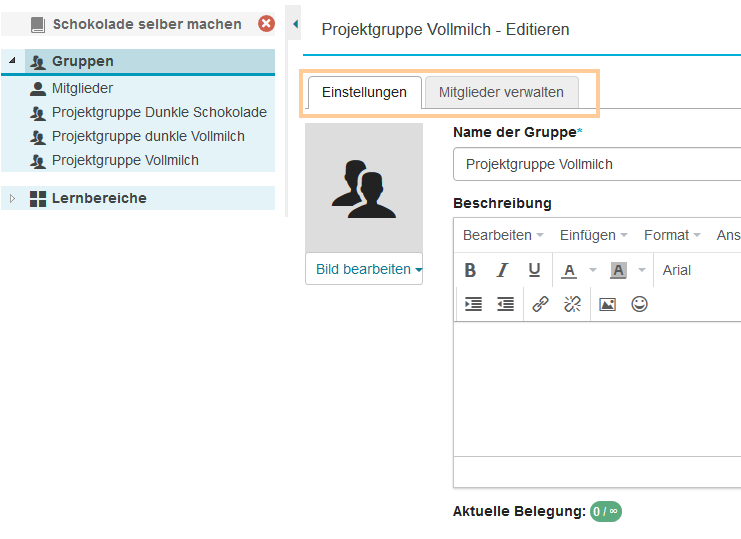Viewport: 741px width, 539px height.
Task: Toggle bold formatting
Action: pyautogui.click(x=470, y=270)
